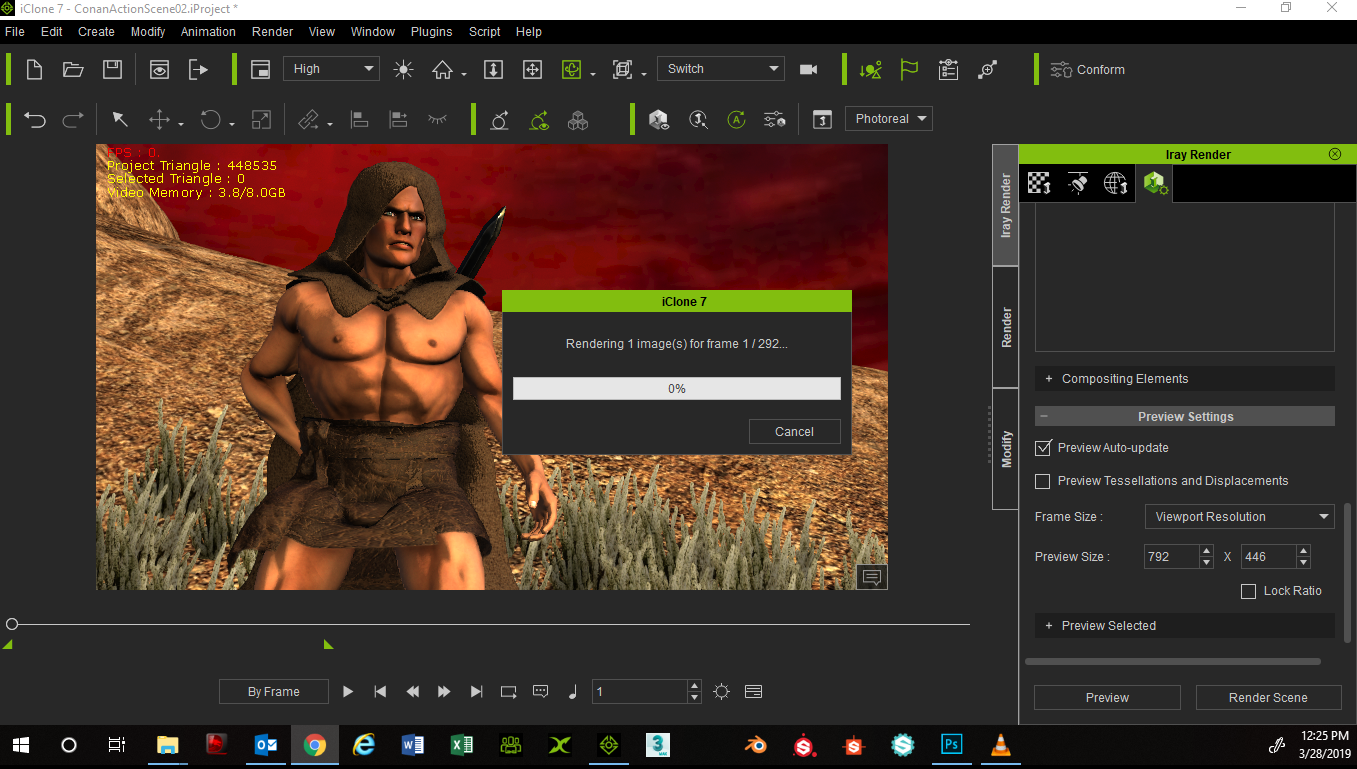Click the video camera icon

click(809, 69)
